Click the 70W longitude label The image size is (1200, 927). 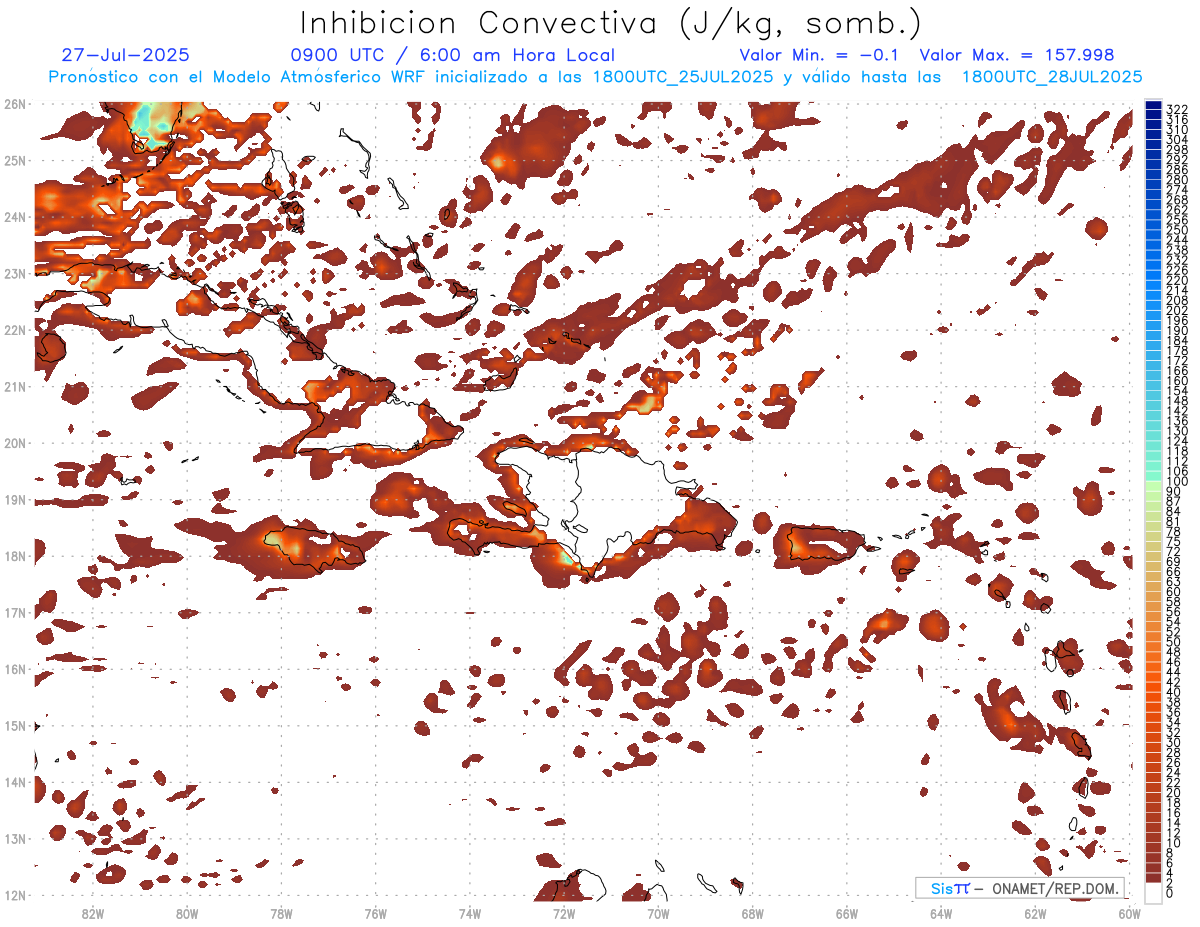coord(658,913)
